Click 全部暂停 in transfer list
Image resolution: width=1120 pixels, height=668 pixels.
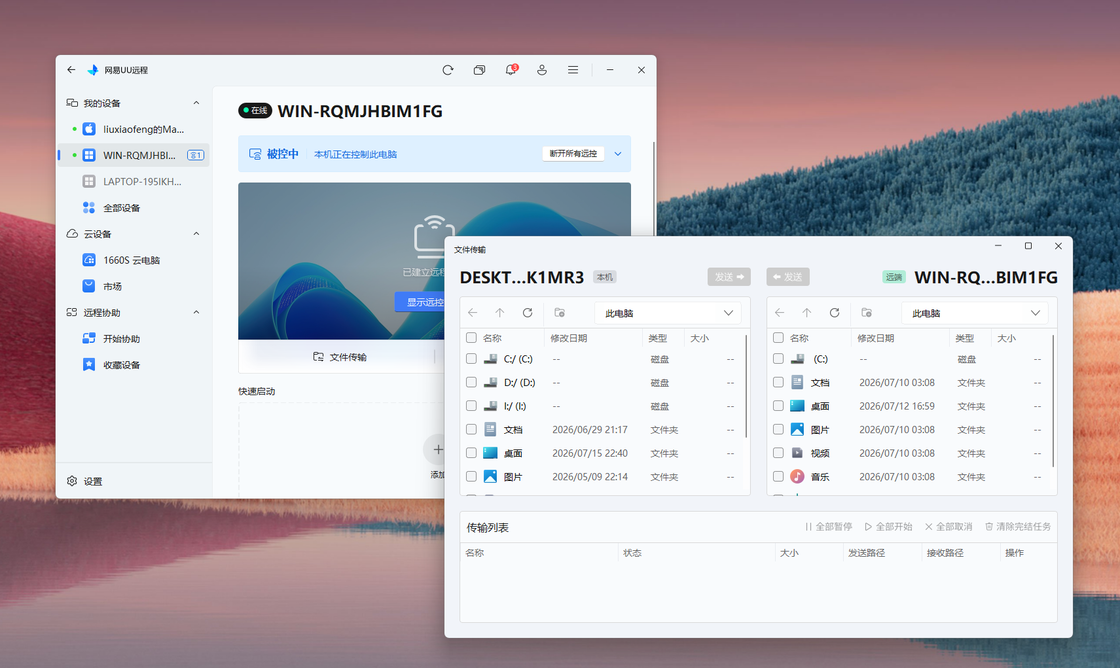pyautogui.click(x=829, y=527)
